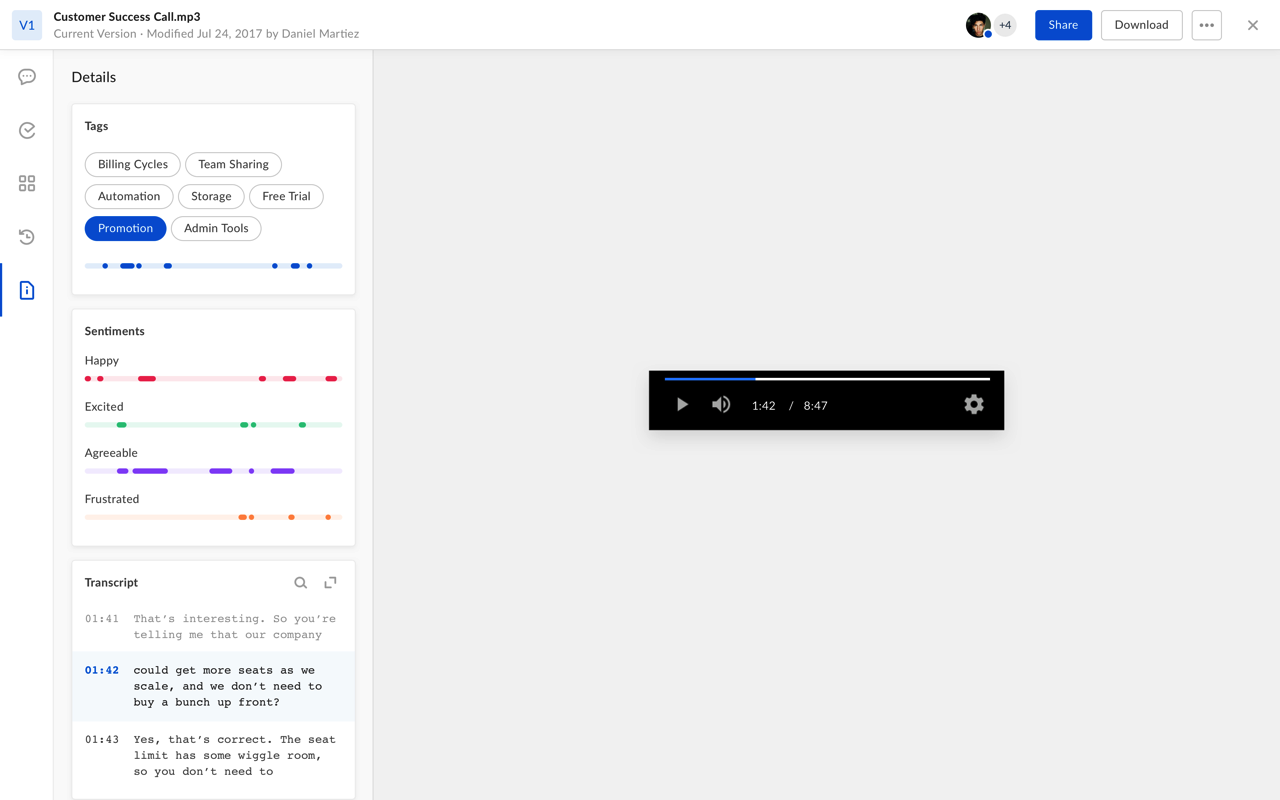Toggle the Promotion tag filter
Screen dimensions: 1280x800
point(125,228)
